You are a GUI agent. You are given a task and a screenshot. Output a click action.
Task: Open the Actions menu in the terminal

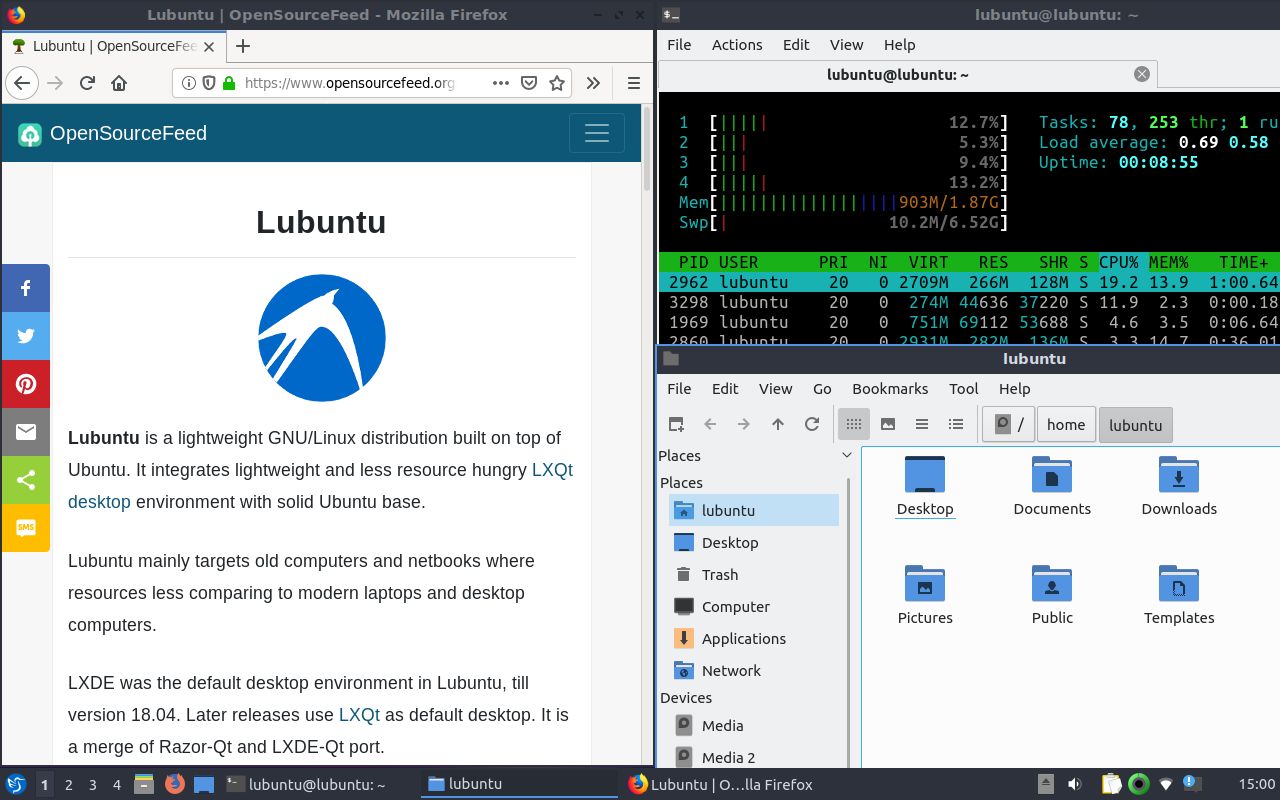(x=737, y=44)
